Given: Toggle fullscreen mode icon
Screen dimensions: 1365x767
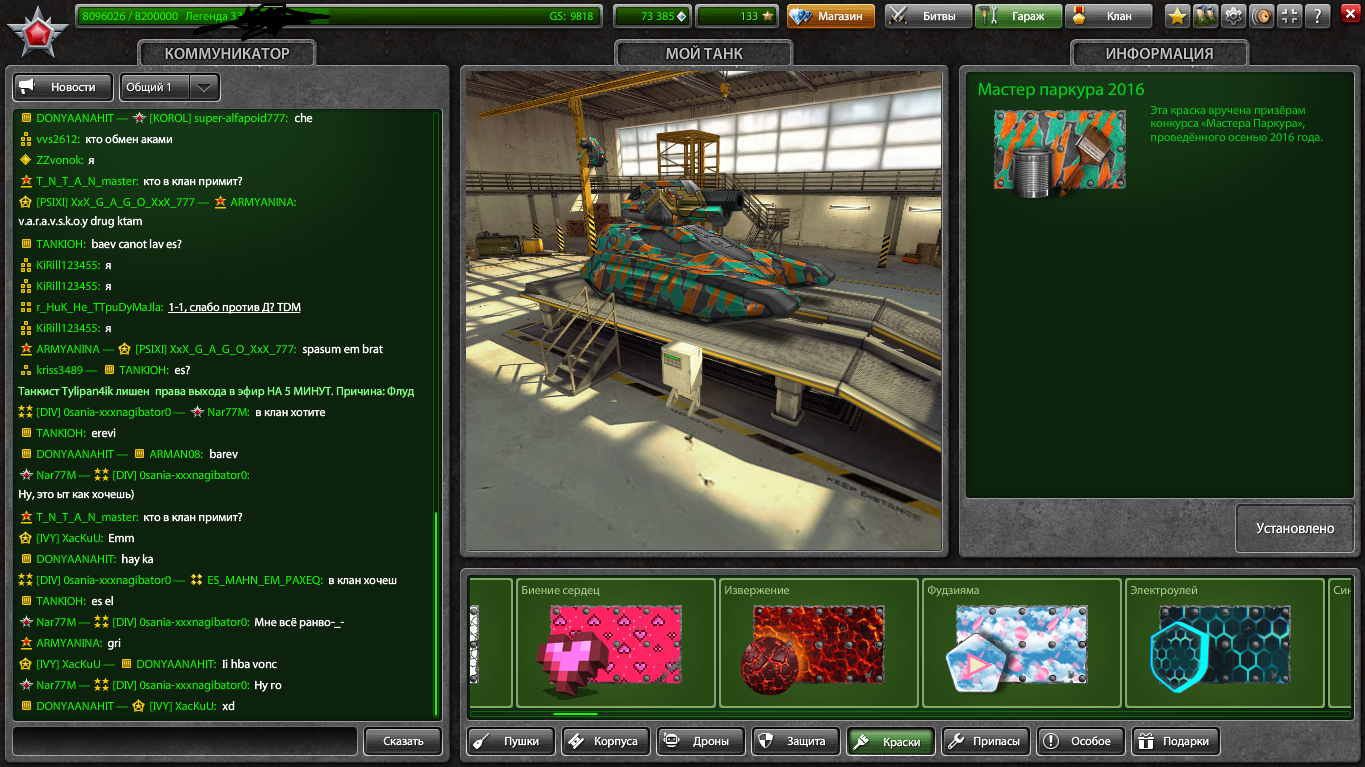Looking at the screenshot, I should (x=1290, y=16).
